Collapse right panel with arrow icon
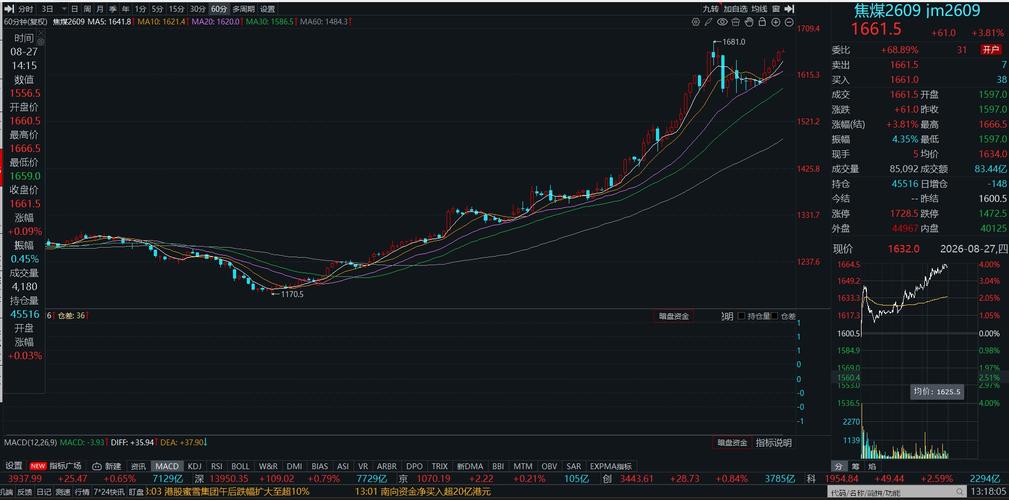This screenshot has width=1009, height=500. tap(789, 9)
